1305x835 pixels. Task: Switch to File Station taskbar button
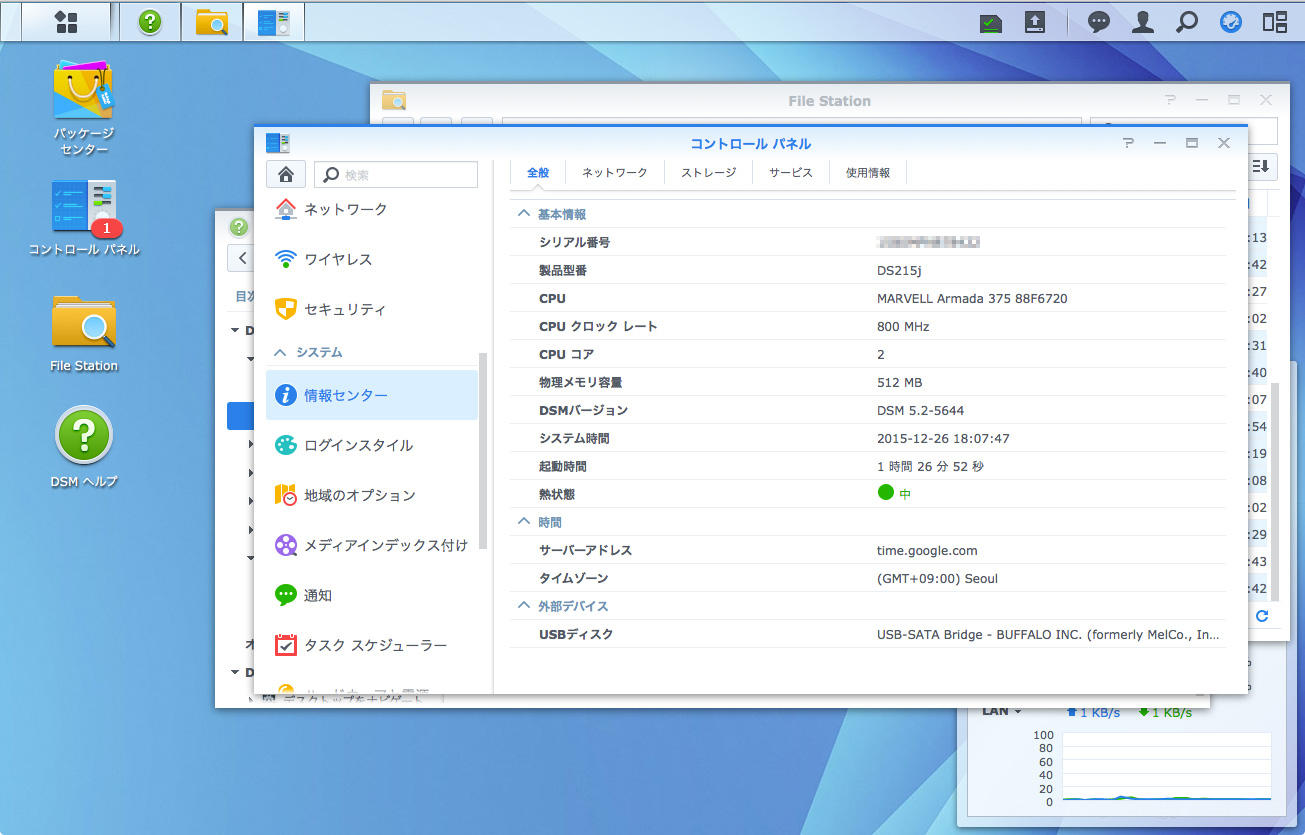(212, 22)
